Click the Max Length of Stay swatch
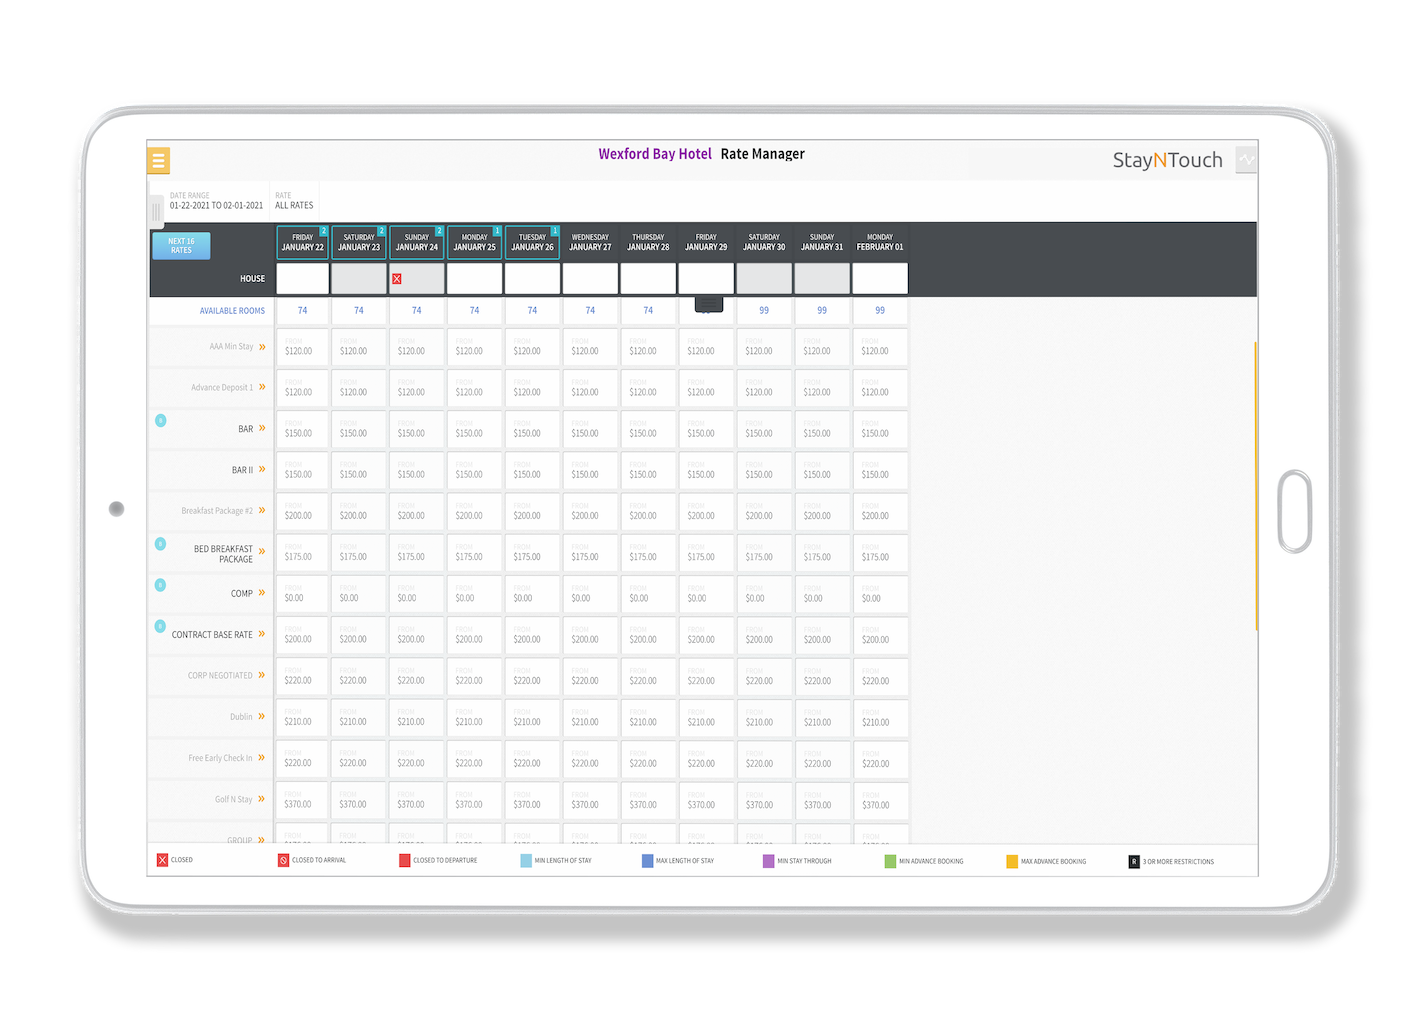 [x=647, y=860]
